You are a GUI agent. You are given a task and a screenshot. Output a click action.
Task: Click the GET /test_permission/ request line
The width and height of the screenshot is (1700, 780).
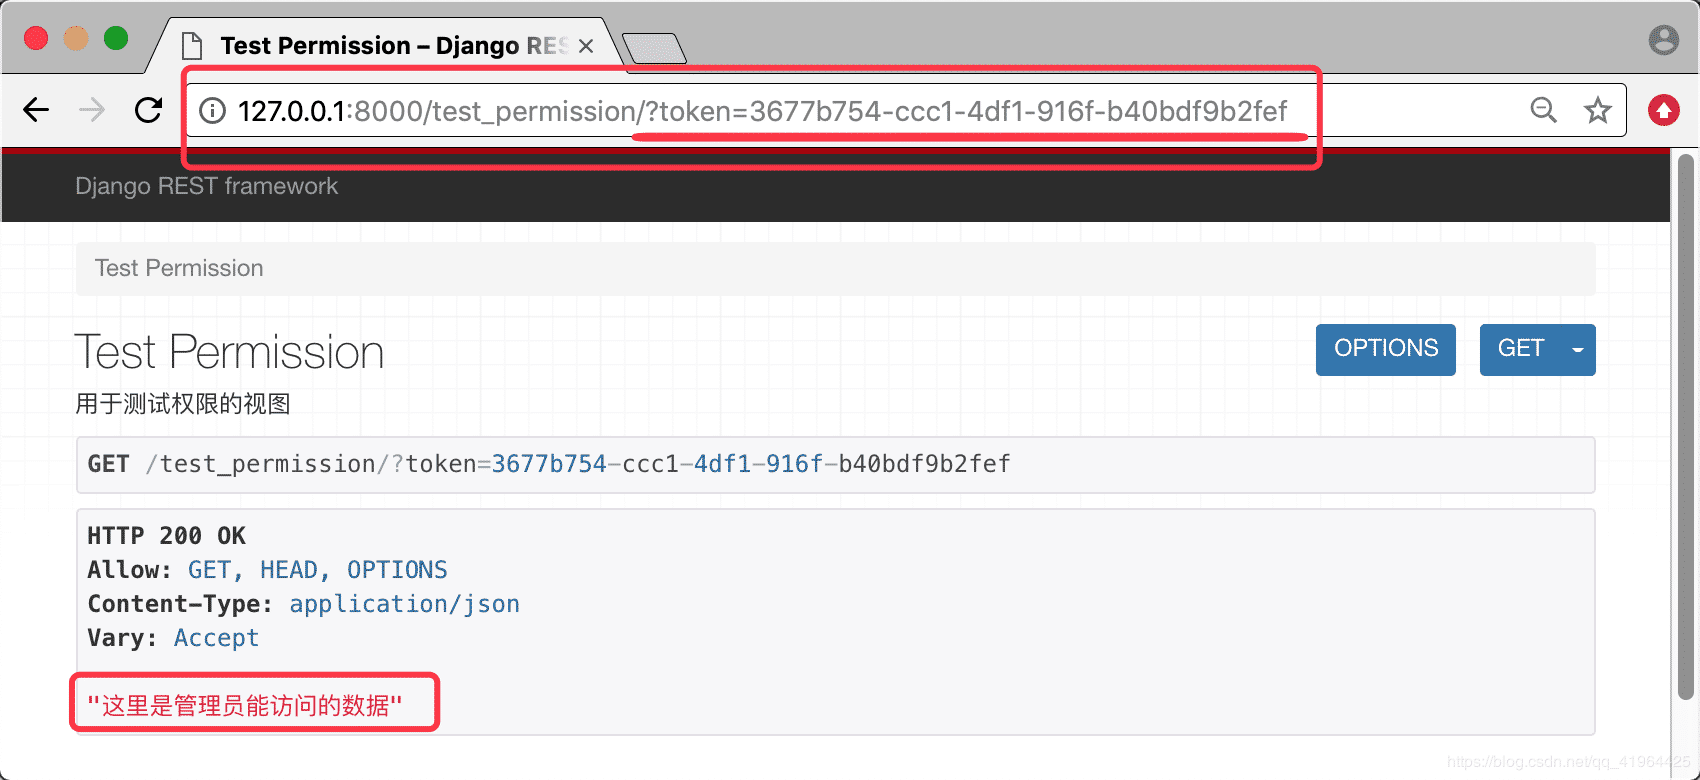(549, 464)
